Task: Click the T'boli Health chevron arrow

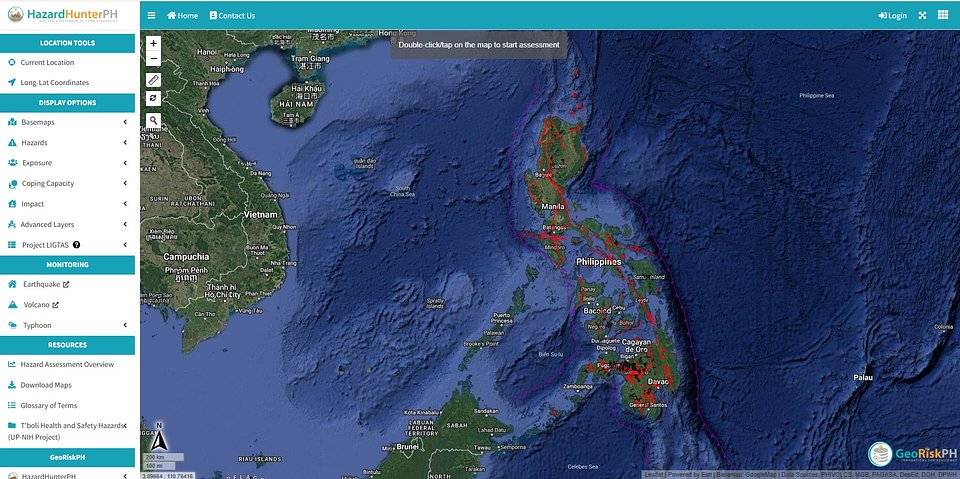Action: (x=125, y=425)
